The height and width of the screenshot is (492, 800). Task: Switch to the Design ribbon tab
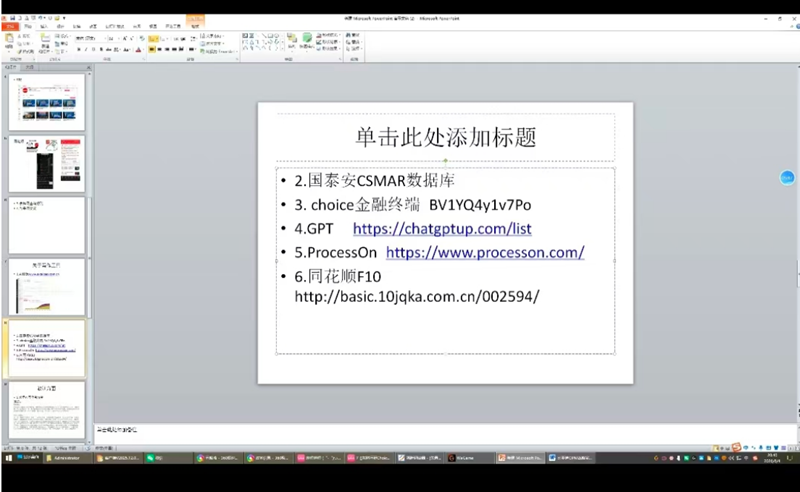[x=60, y=26]
